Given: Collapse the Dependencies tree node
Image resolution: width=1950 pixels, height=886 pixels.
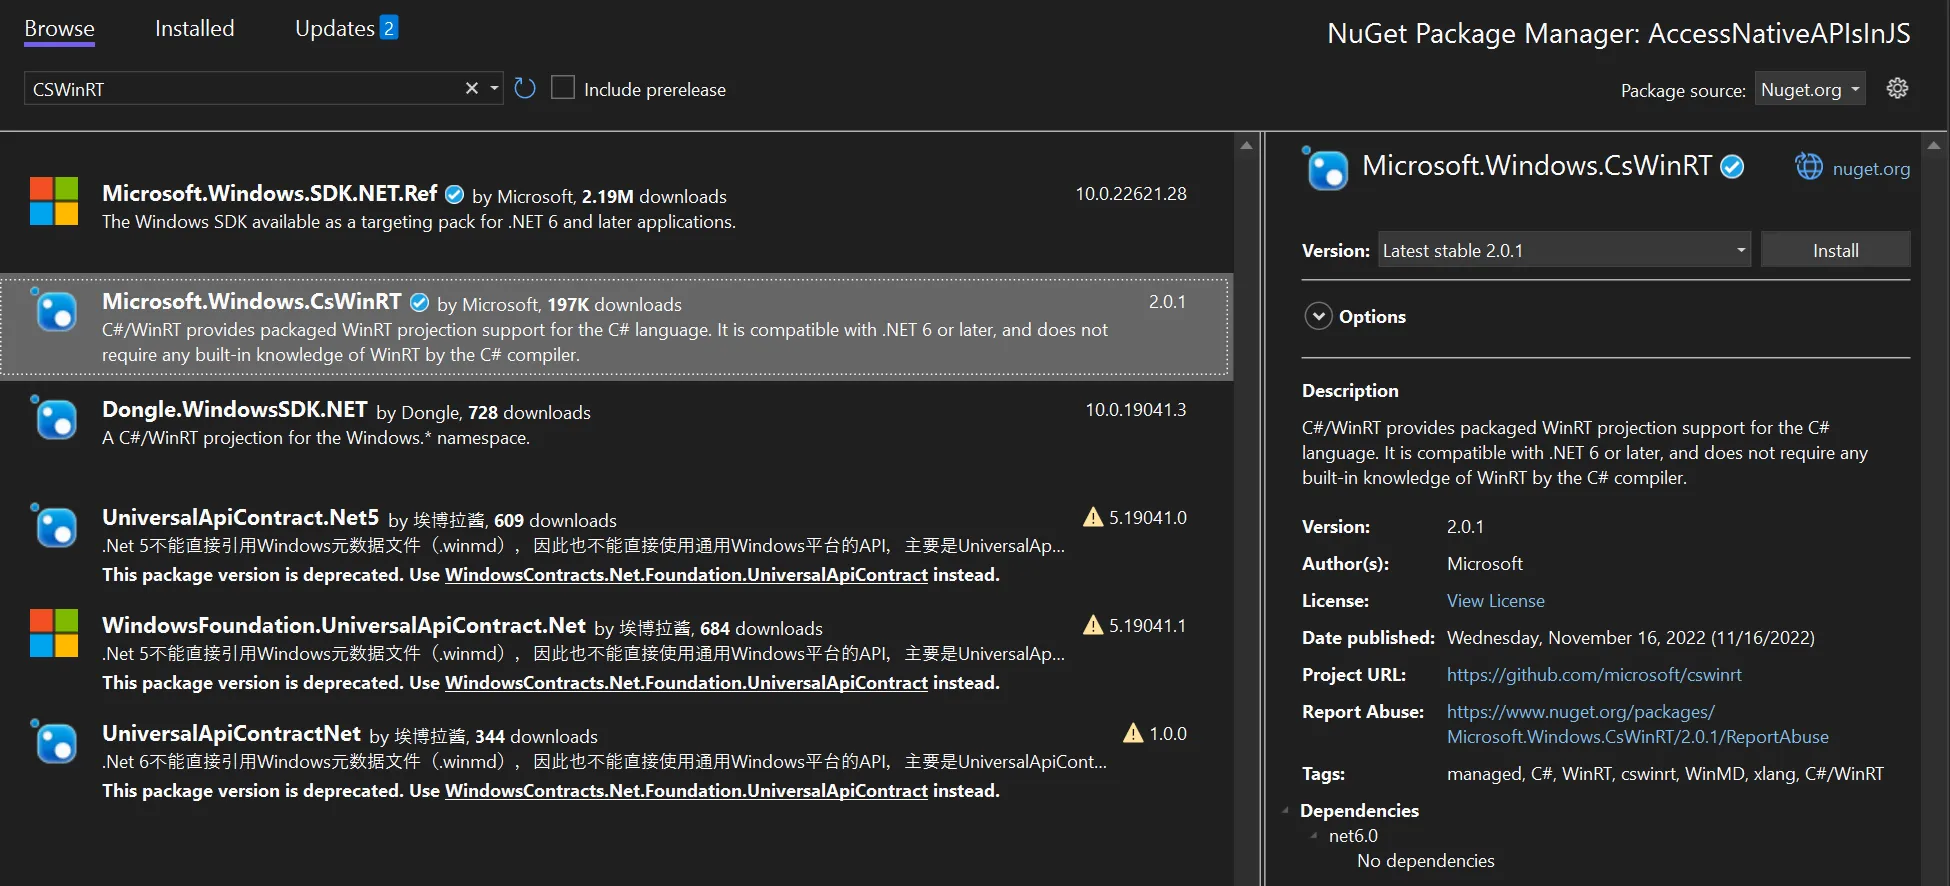Looking at the screenshot, I should coord(1286,810).
